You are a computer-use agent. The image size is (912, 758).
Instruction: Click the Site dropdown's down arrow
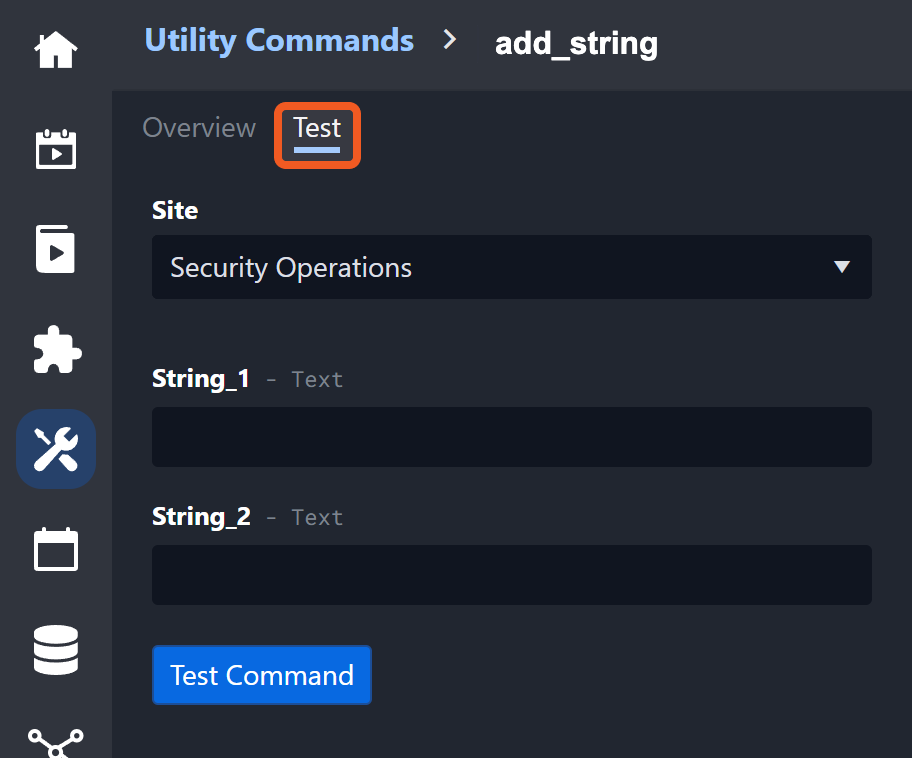[x=842, y=267]
